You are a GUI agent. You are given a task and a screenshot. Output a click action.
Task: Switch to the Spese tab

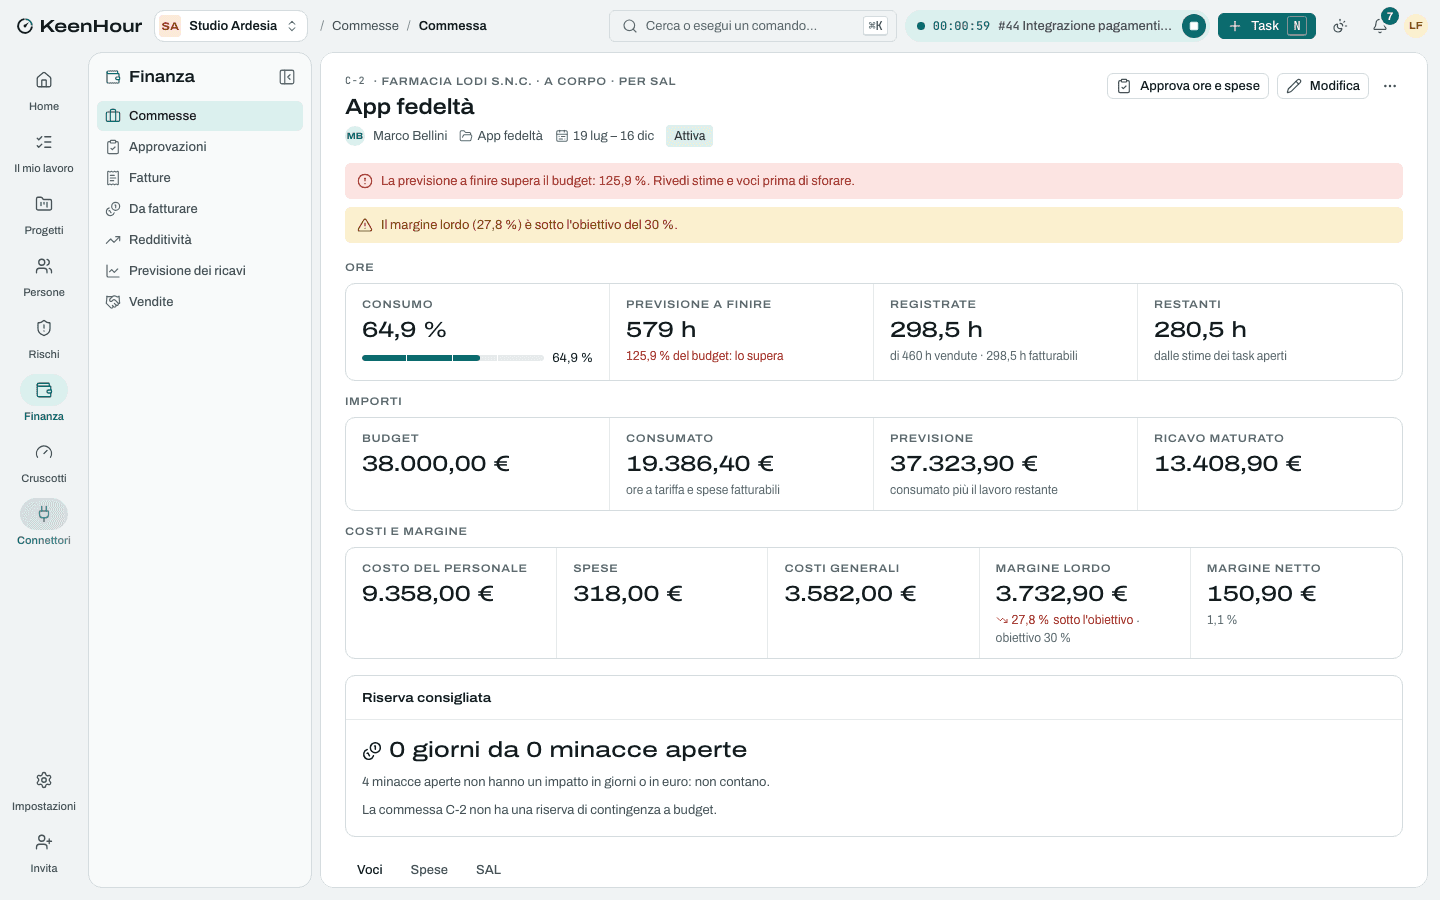pos(429,869)
